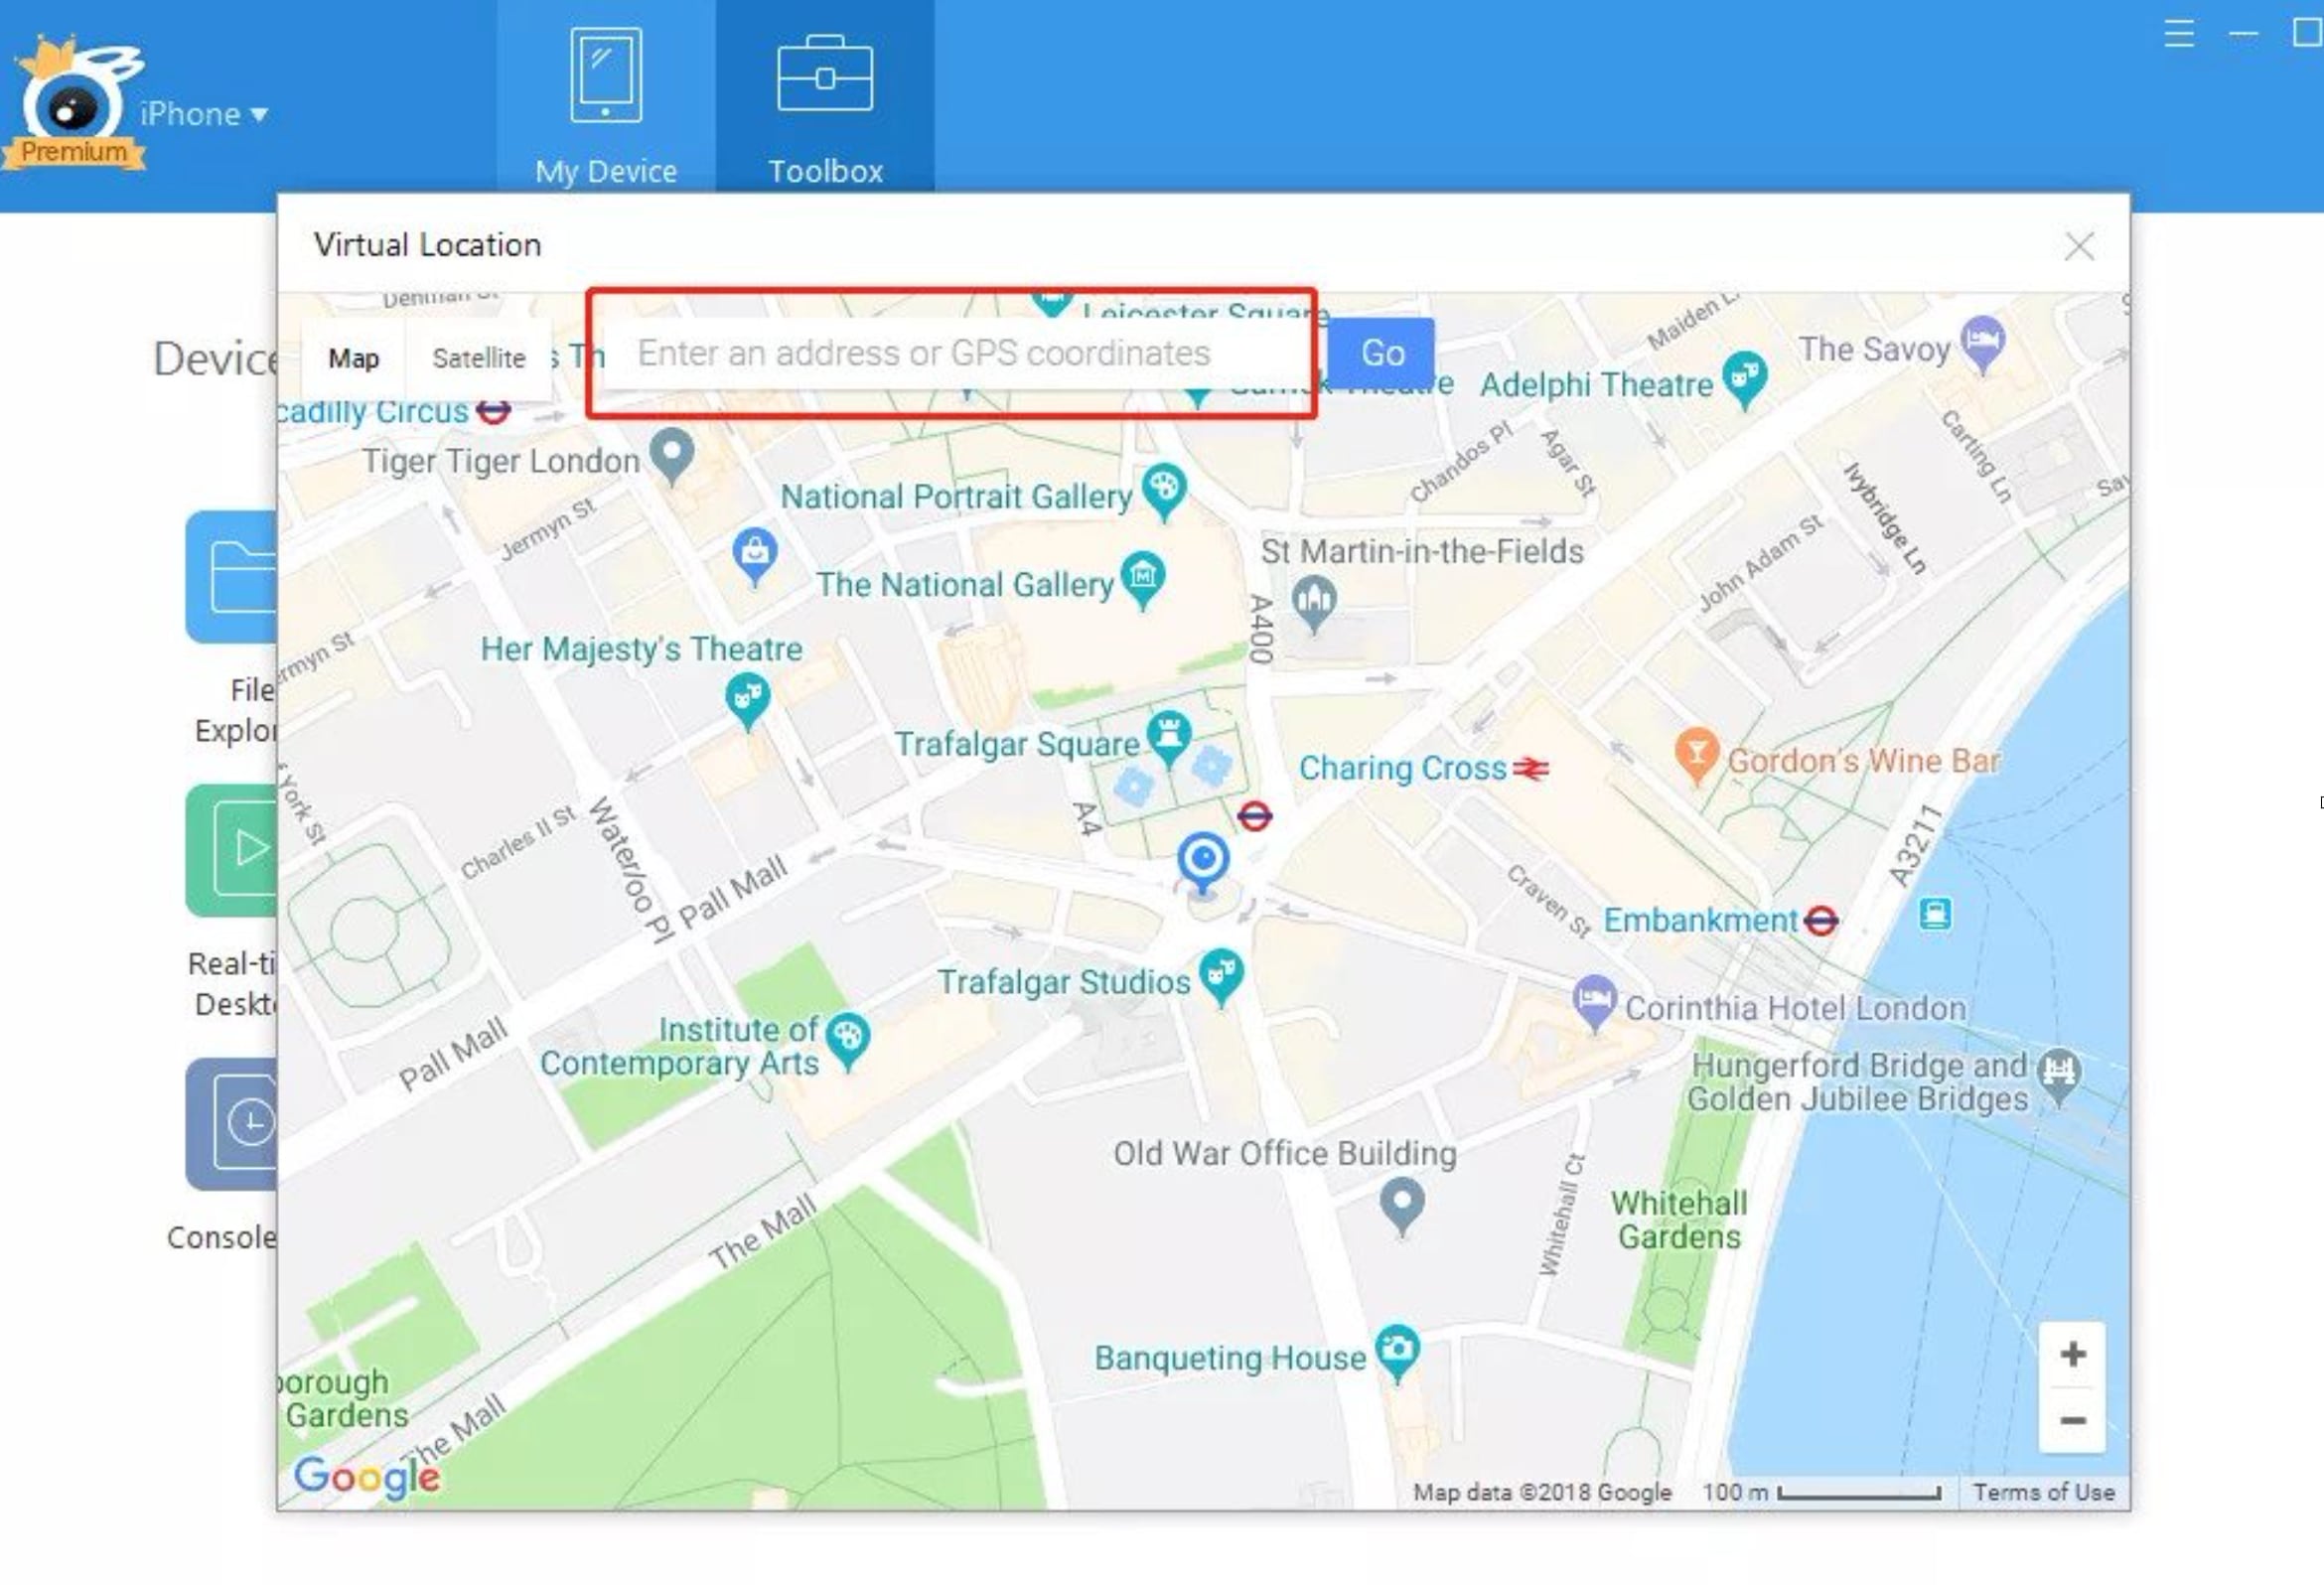Open the hamburger menu icon
The width and height of the screenshot is (2324, 1585).
point(2178,33)
